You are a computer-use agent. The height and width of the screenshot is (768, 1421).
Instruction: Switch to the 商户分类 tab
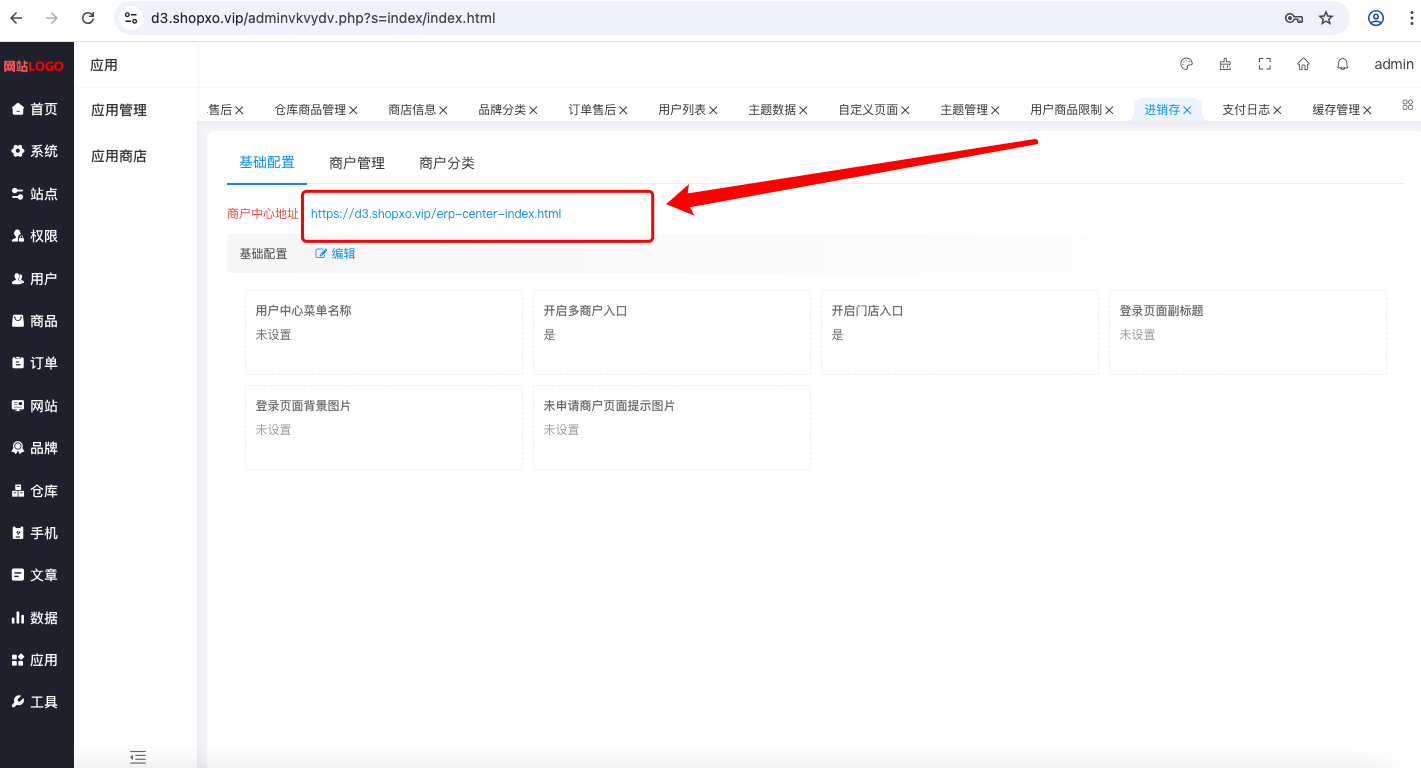pyautogui.click(x=447, y=163)
